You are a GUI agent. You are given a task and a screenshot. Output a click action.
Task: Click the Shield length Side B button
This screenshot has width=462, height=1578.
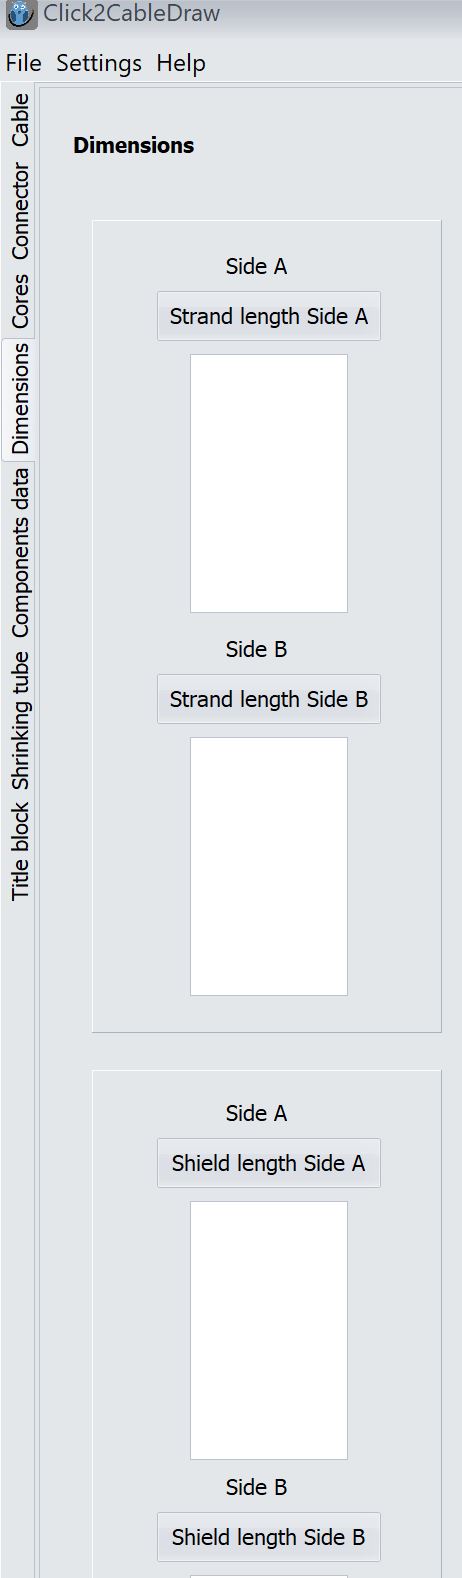point(269,1537)
